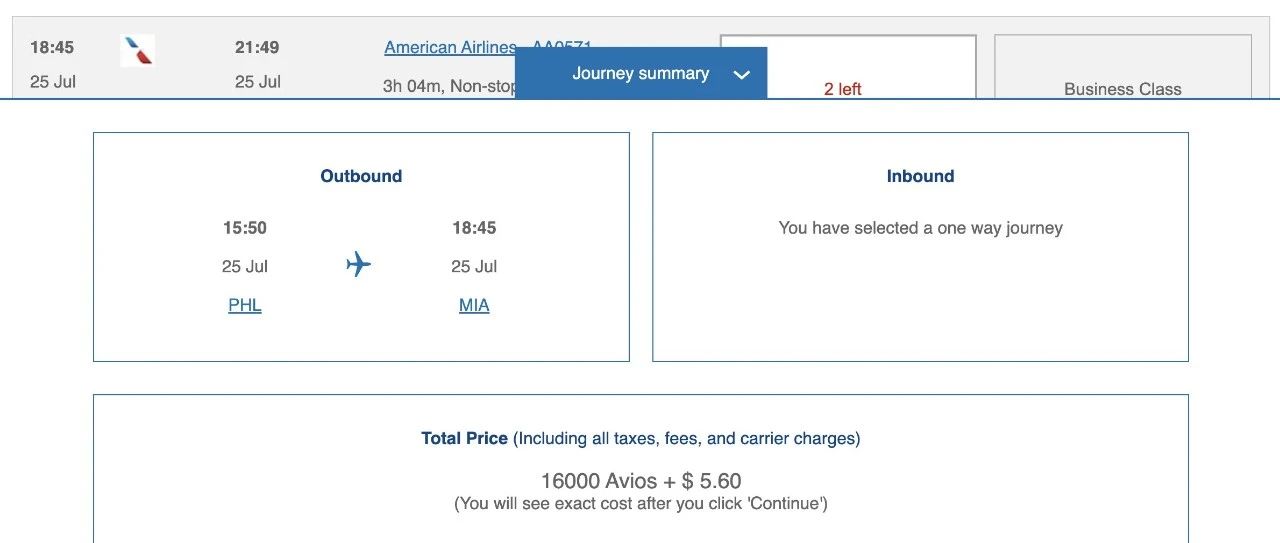
Task: Click the one way journey message
Action: pyautogui.click(x=920, y=228)
